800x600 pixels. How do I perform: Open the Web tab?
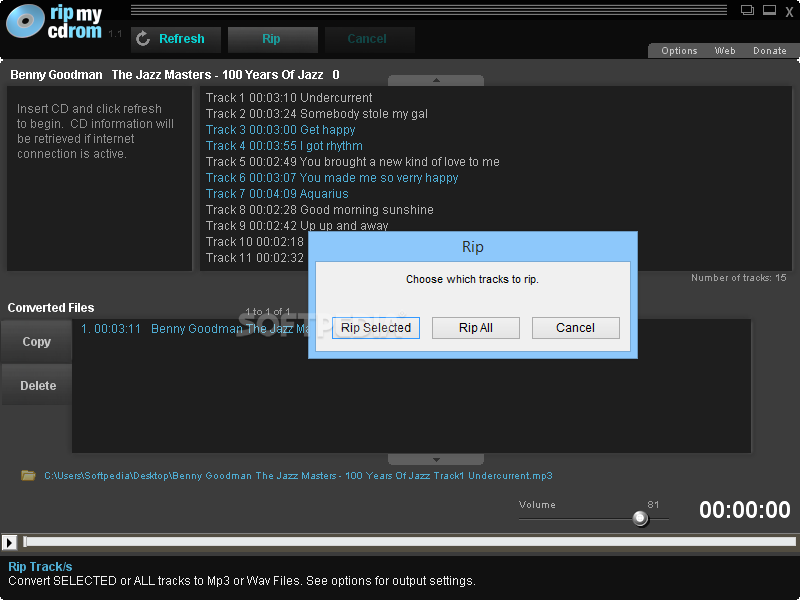click(x=725, y=51)
